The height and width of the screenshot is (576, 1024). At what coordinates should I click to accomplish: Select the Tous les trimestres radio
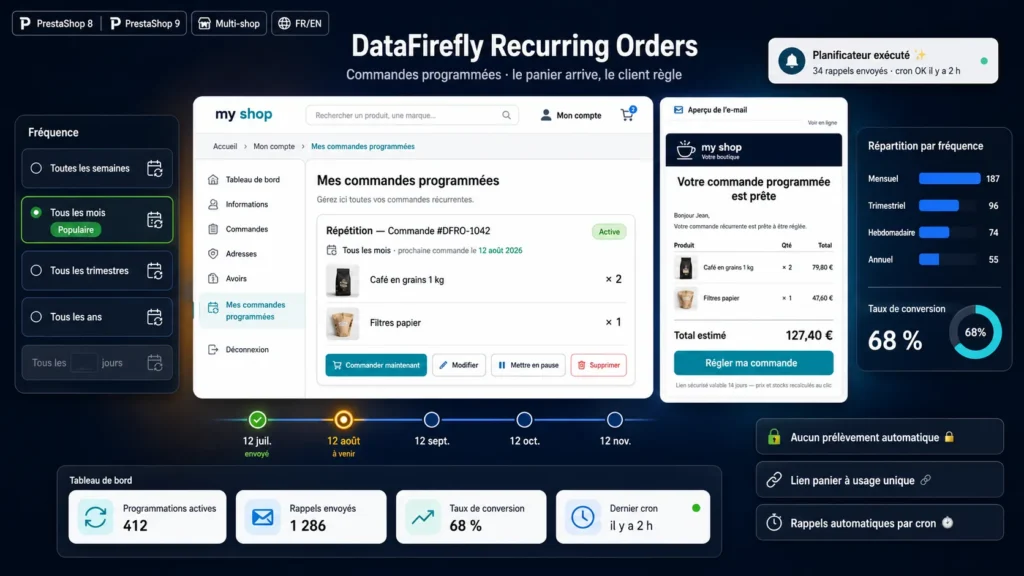pyautogui.click(x=36, y=270)
